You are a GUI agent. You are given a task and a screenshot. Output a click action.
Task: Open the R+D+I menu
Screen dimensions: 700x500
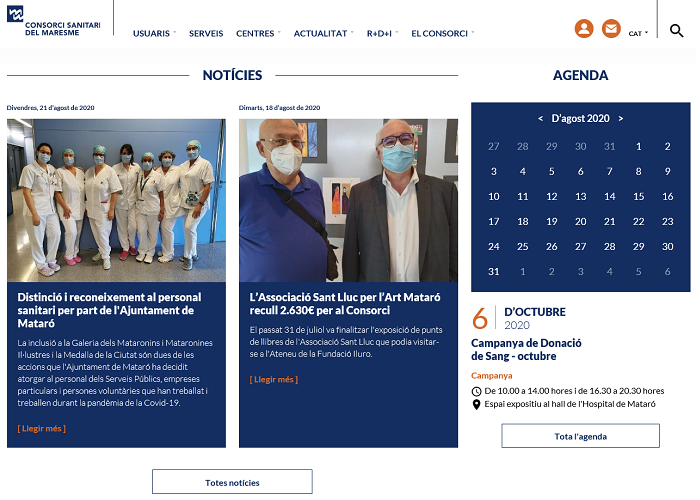381,33
